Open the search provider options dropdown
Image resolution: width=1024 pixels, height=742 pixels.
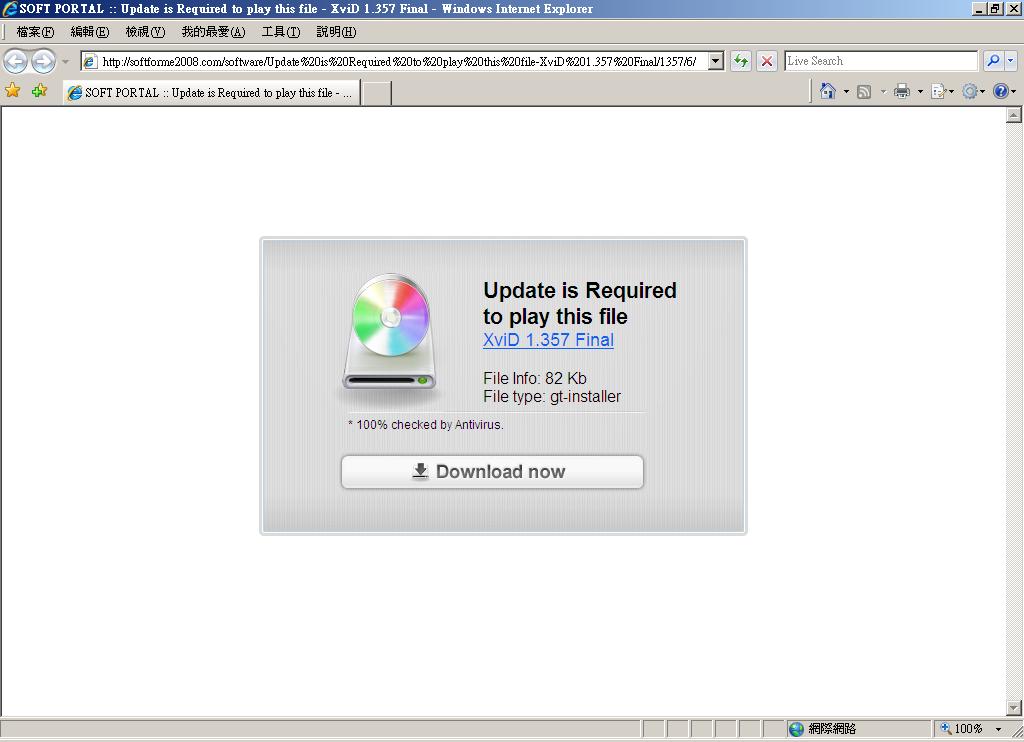(1010, 61)
